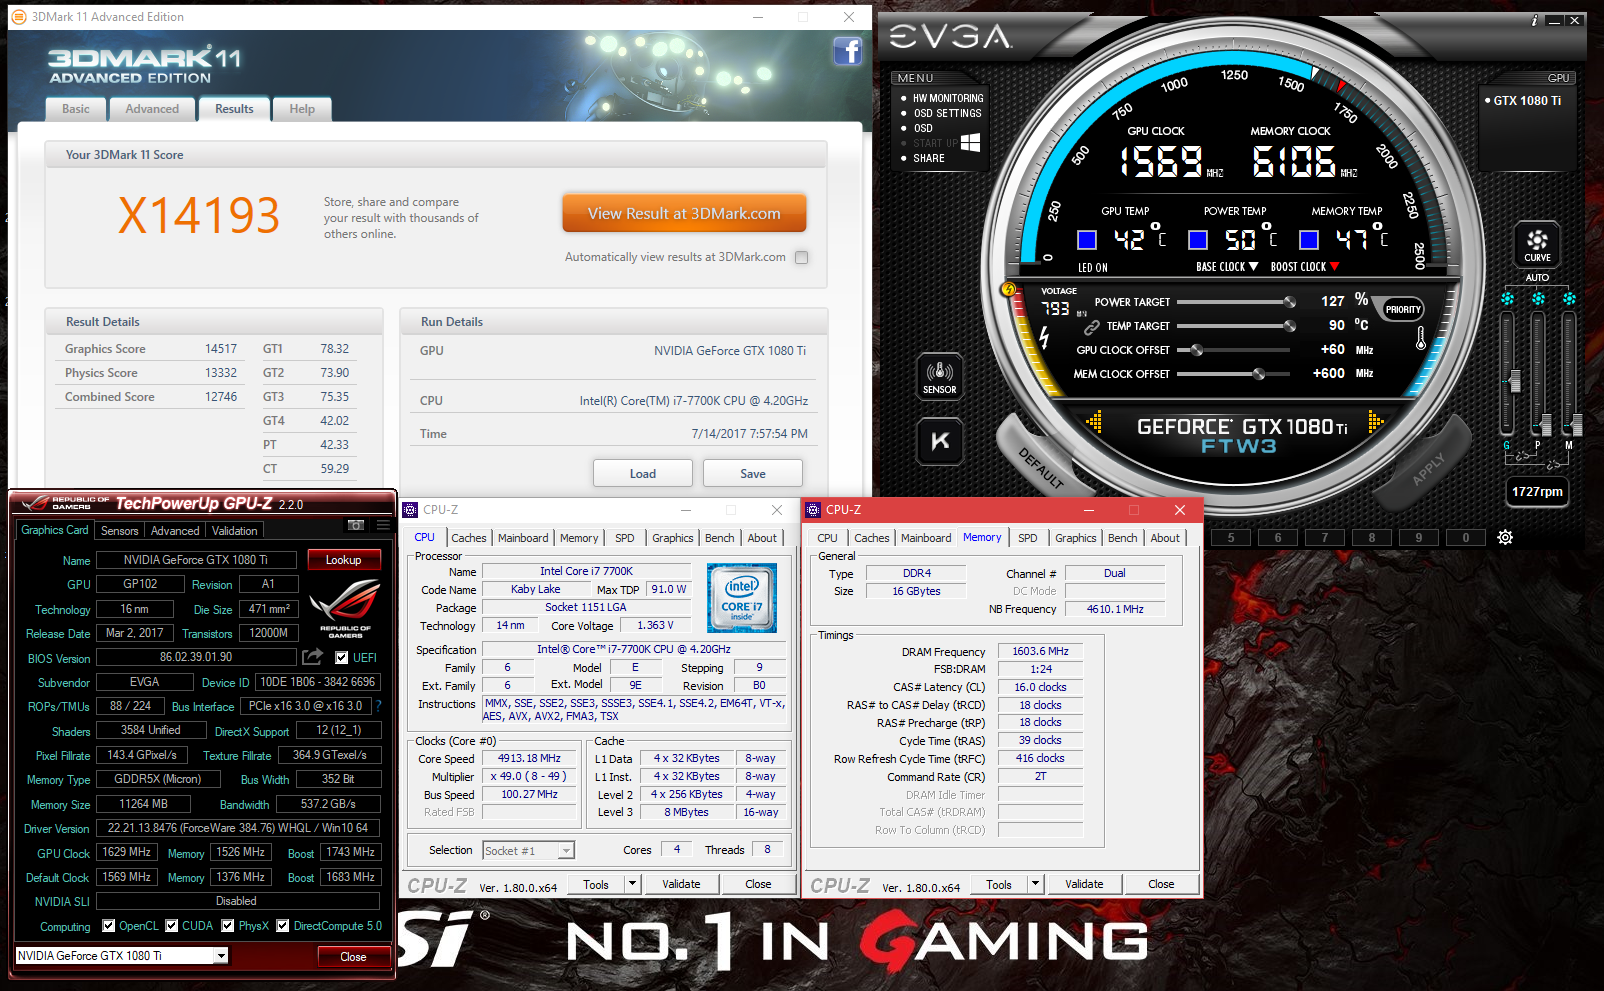Click the fan icon above the M slider
This screenshot has width=1604, height=991.
click(1569, 298)
